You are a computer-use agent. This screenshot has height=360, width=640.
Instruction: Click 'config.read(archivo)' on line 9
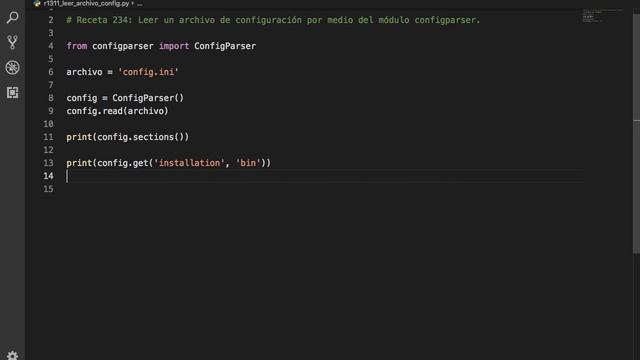117,111
